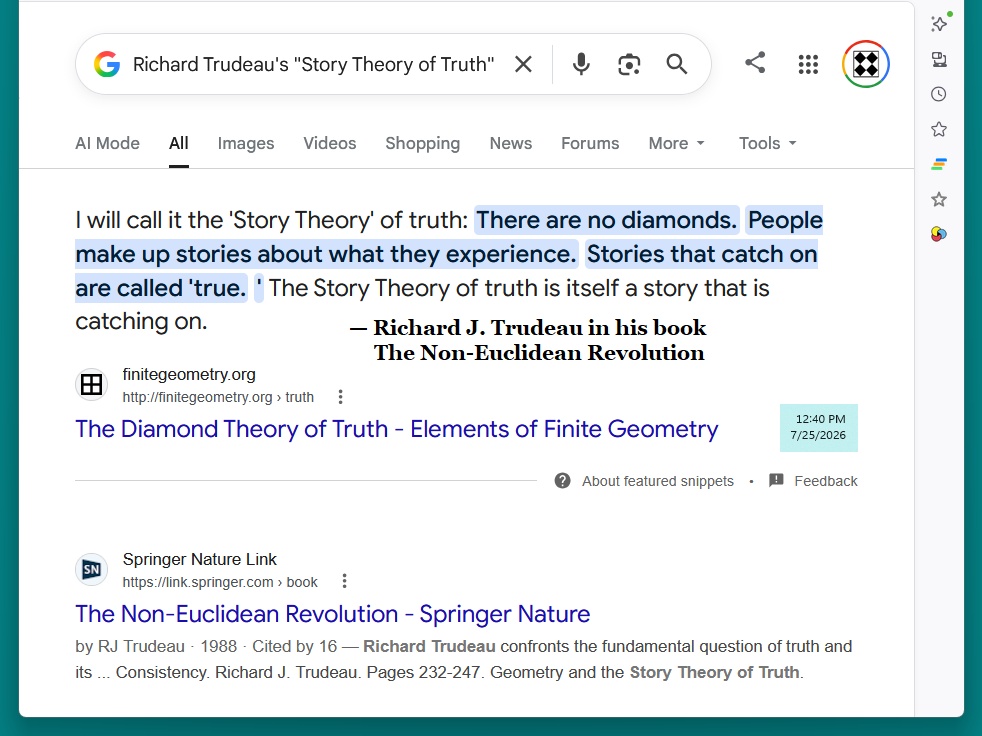Click the upper star icon in sidebar

[939, 129]
